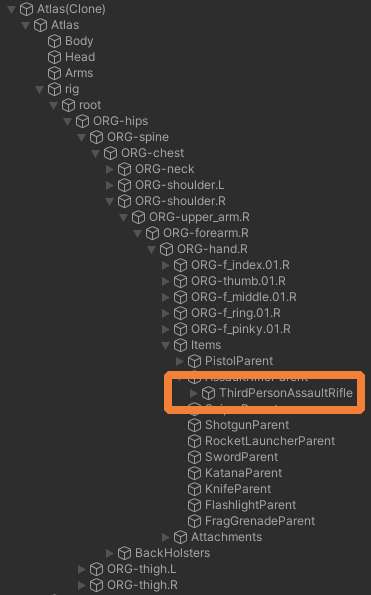Click the ORG-hand.R GameObject icon
The width and height of the screenshot is (371, 595).
166,249
